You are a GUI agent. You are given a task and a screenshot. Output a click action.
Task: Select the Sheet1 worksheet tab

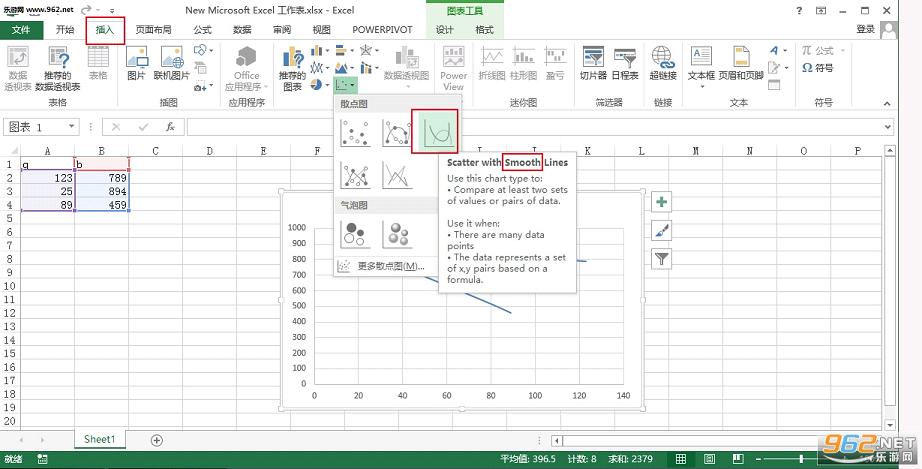tap(99, 439)
